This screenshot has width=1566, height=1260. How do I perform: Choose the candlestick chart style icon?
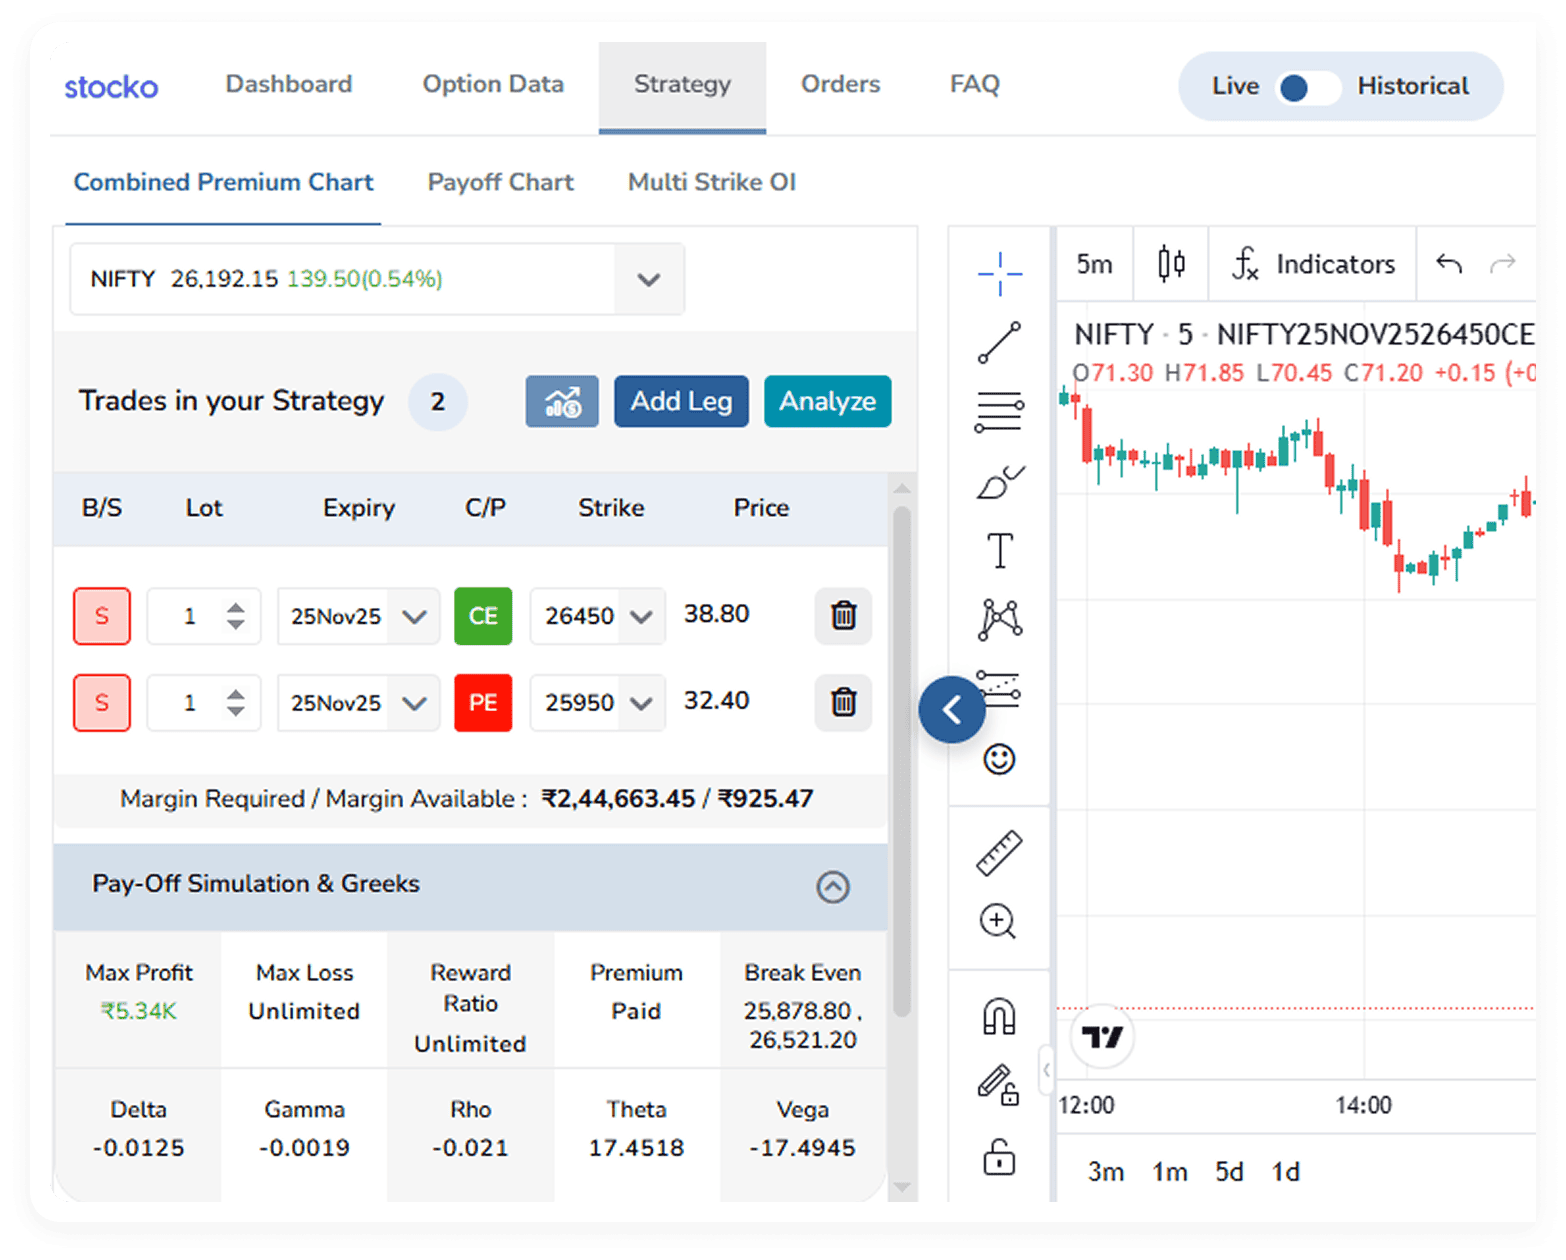[1171, 264]
